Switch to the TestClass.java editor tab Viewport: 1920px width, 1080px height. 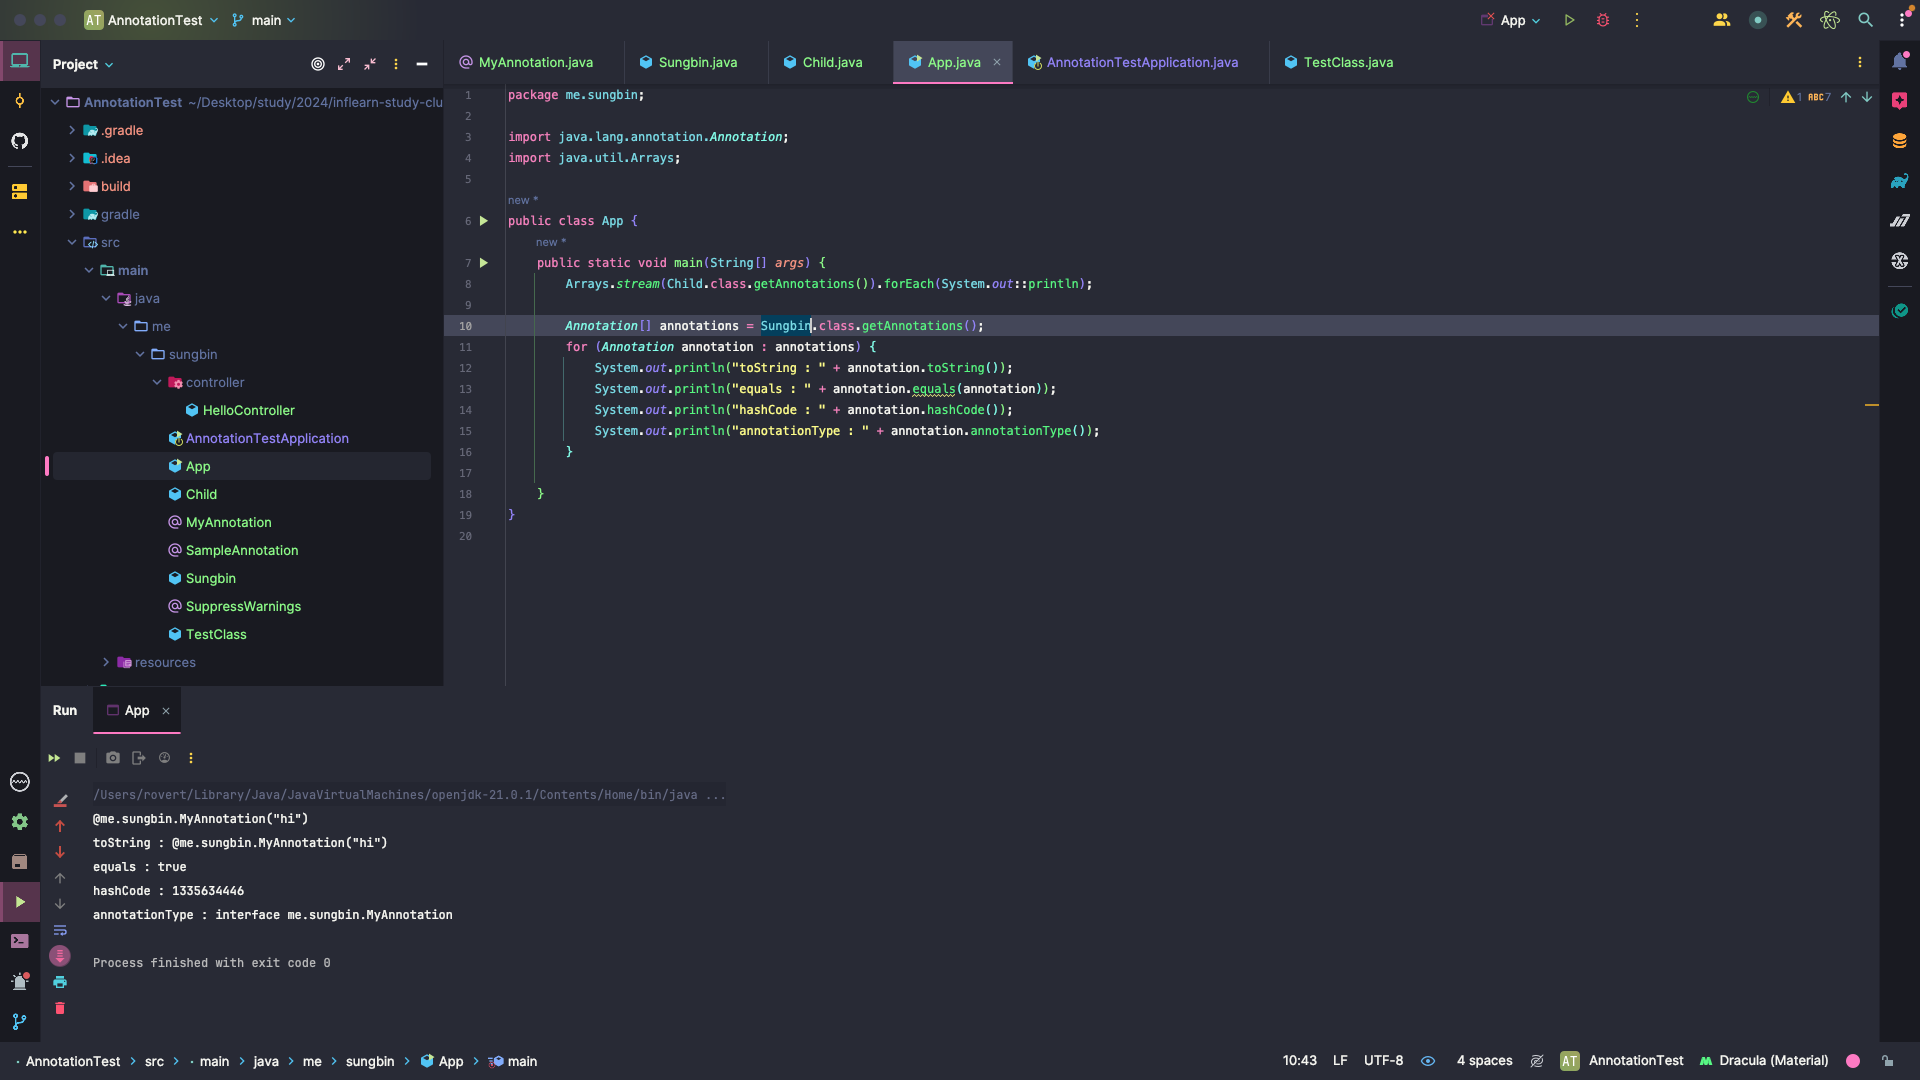(x=1347, y=62)
